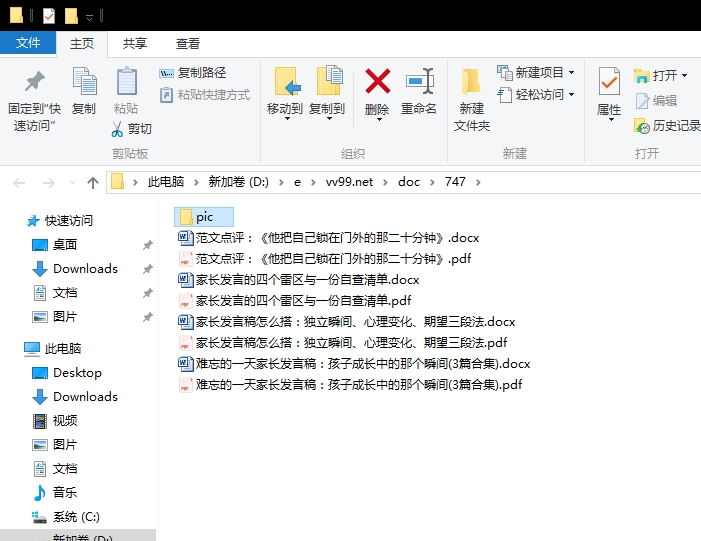Click 此电脑 in the address bar

click(166, 182)
